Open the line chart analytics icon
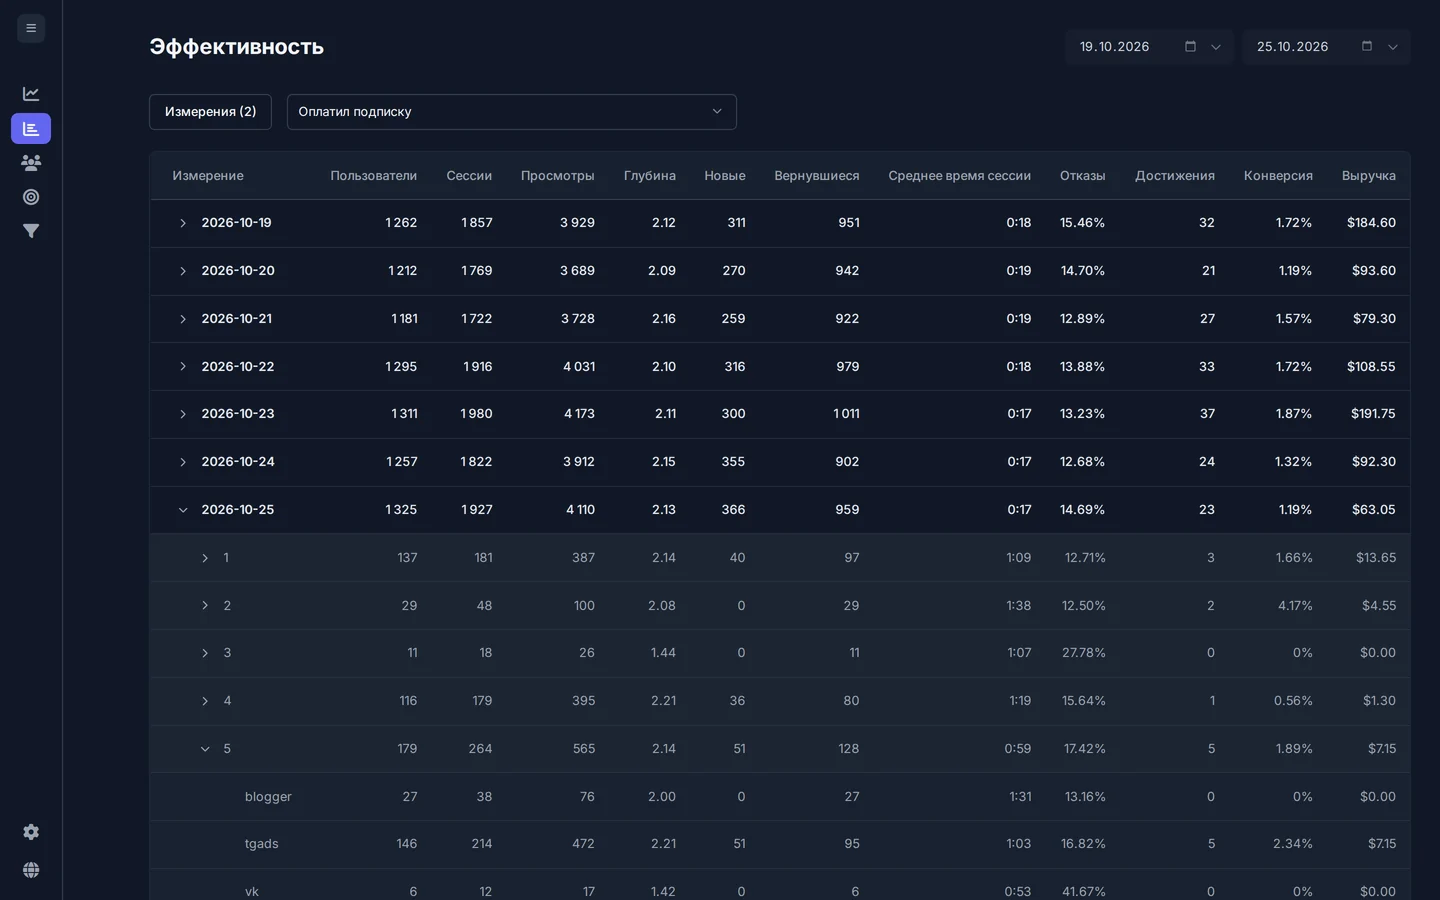Image resolution: width=1440 pixels, height=900 pixels. point(31,94)
